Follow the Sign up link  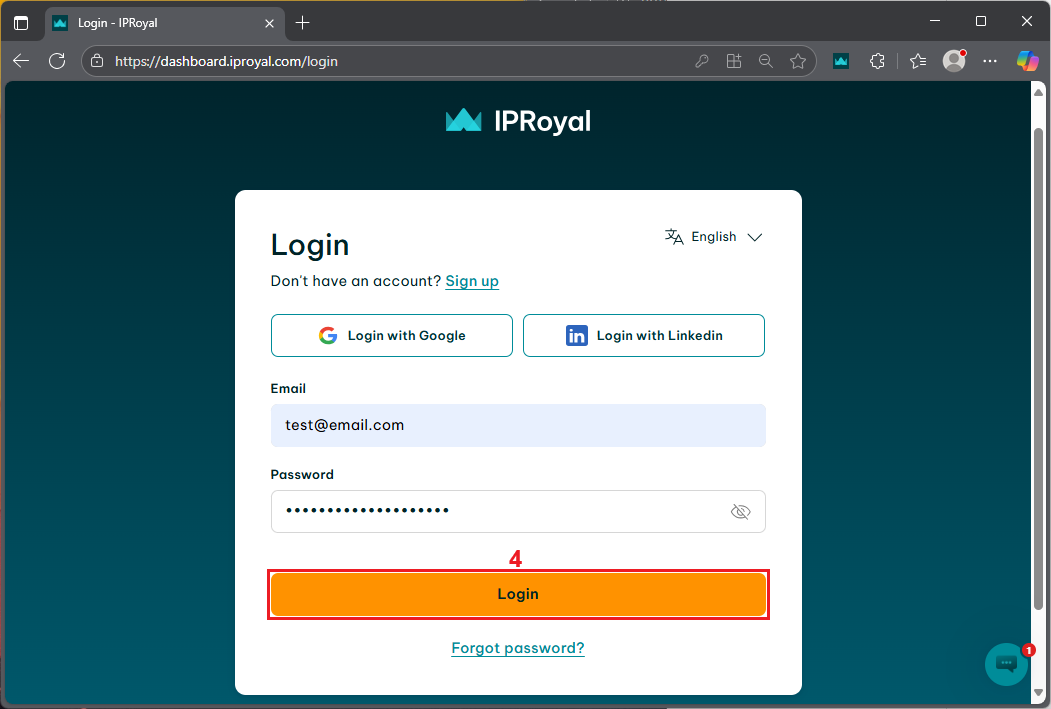pyautogui.click(x=472, y=281)
